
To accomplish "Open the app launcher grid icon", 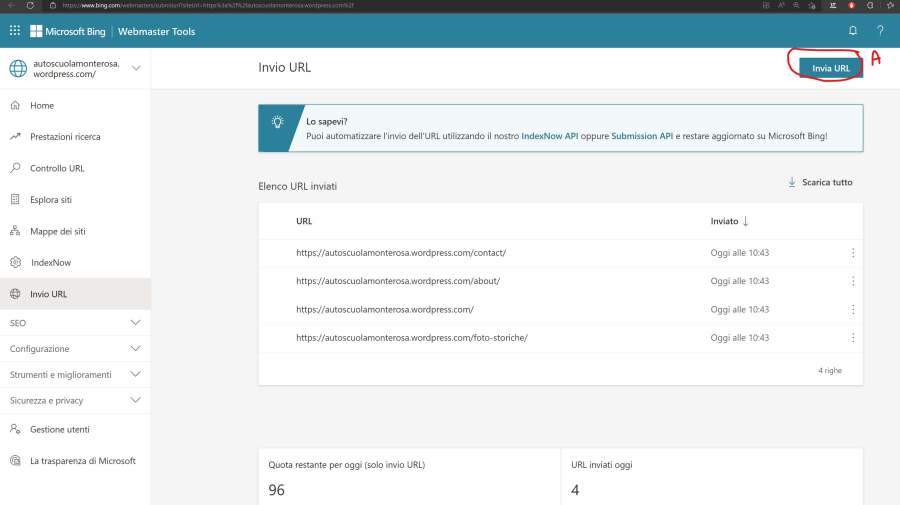I will click(15, 31).
